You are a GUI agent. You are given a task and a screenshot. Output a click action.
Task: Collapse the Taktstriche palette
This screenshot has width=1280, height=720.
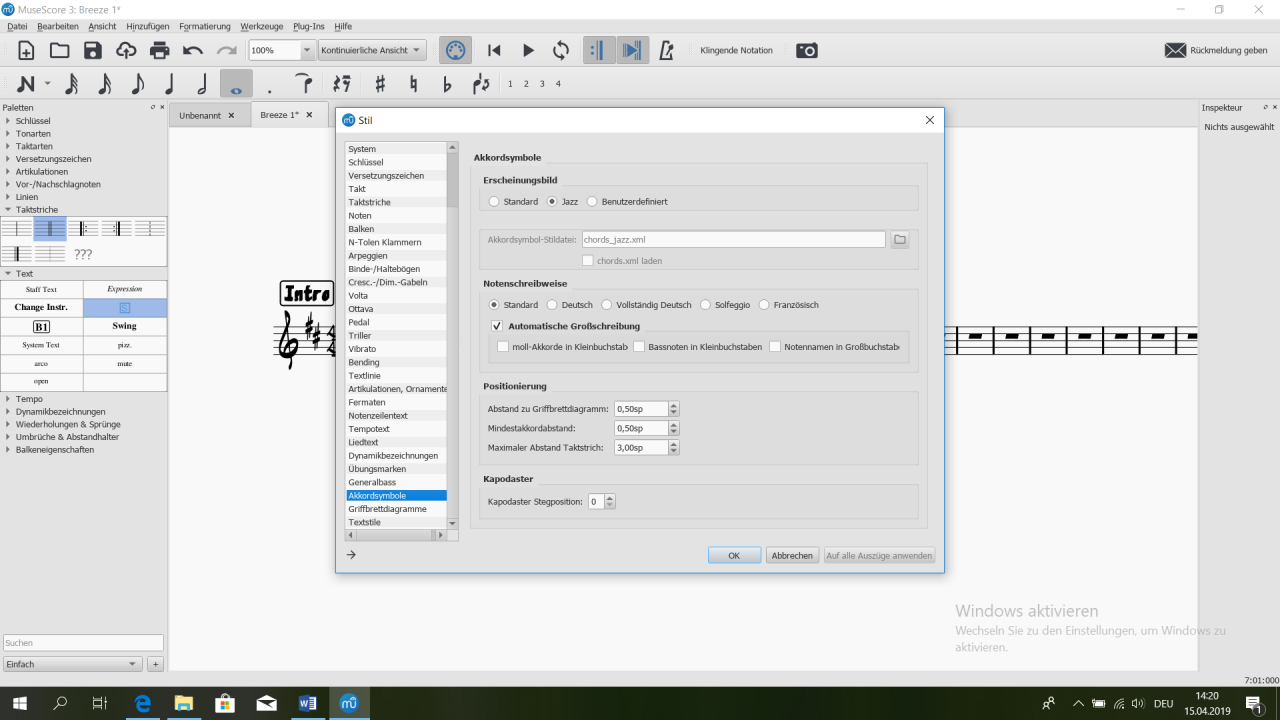(x=8, y=210)
